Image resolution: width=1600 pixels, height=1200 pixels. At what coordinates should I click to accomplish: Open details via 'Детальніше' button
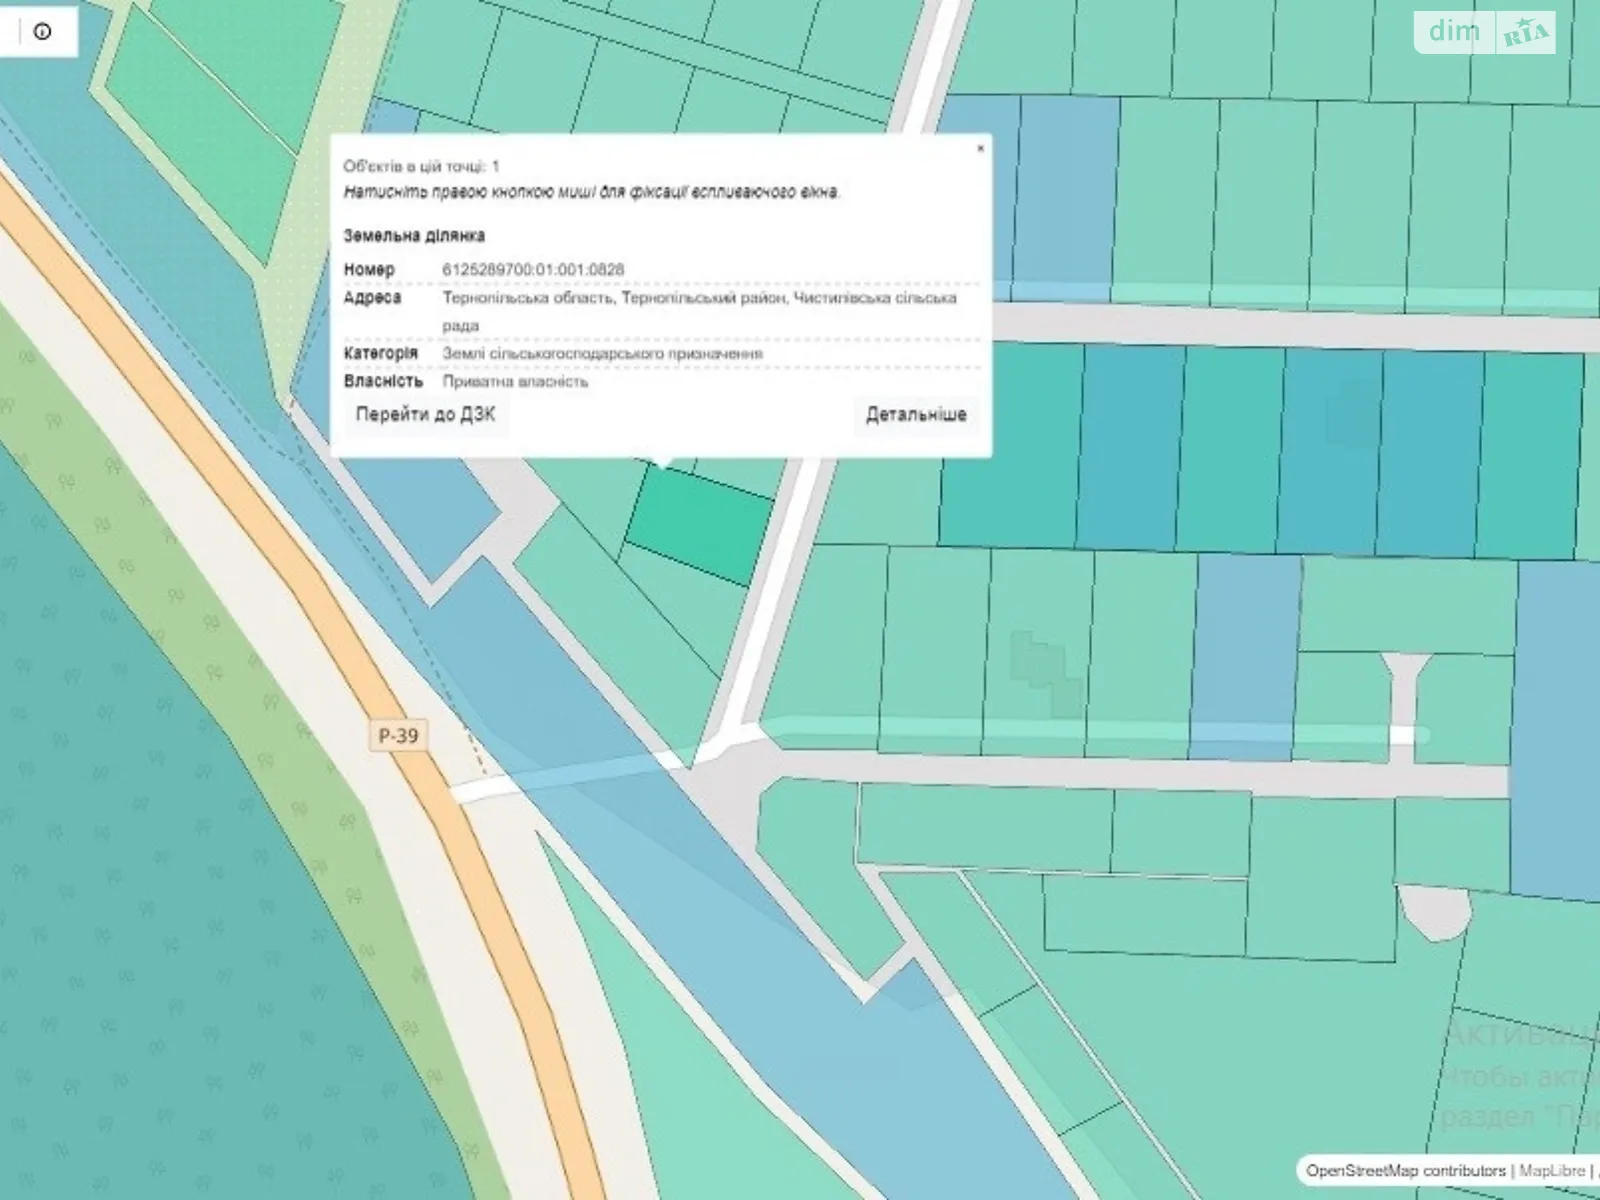[915, 415]
